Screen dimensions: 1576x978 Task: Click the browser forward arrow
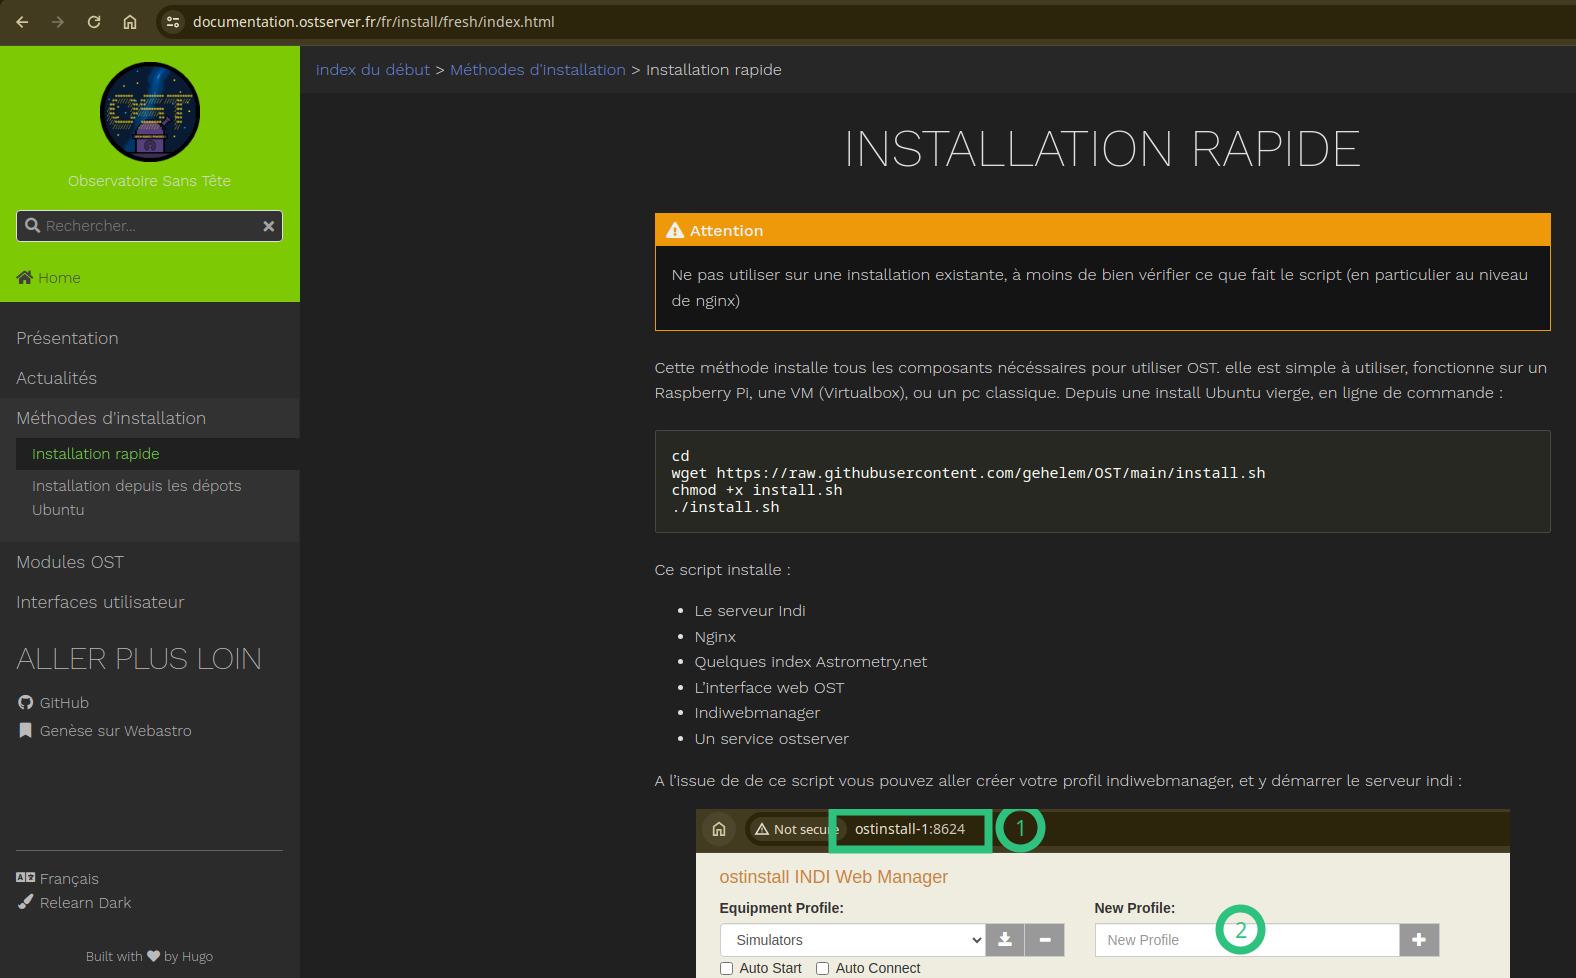click(58, 22)
